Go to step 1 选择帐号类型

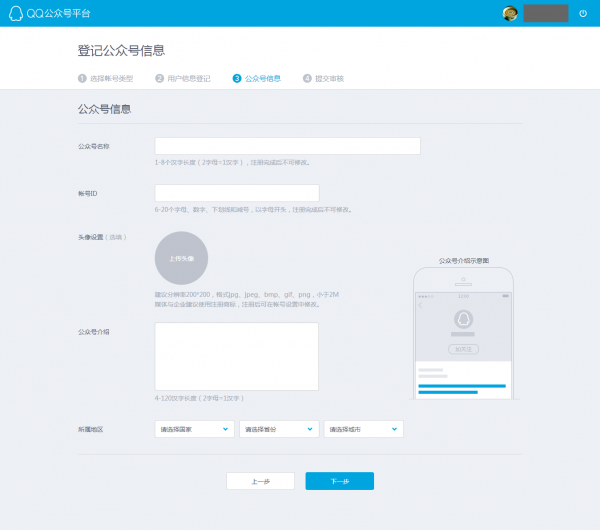pos(106,77)
